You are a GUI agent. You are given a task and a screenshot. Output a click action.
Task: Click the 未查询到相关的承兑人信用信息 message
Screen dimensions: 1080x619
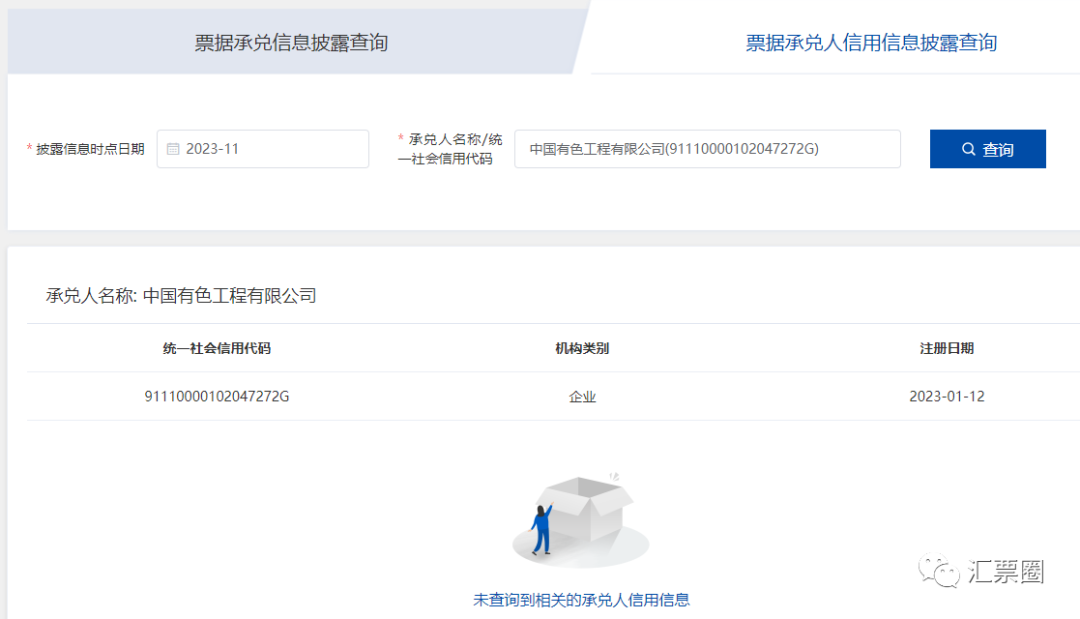pos(581,600)
